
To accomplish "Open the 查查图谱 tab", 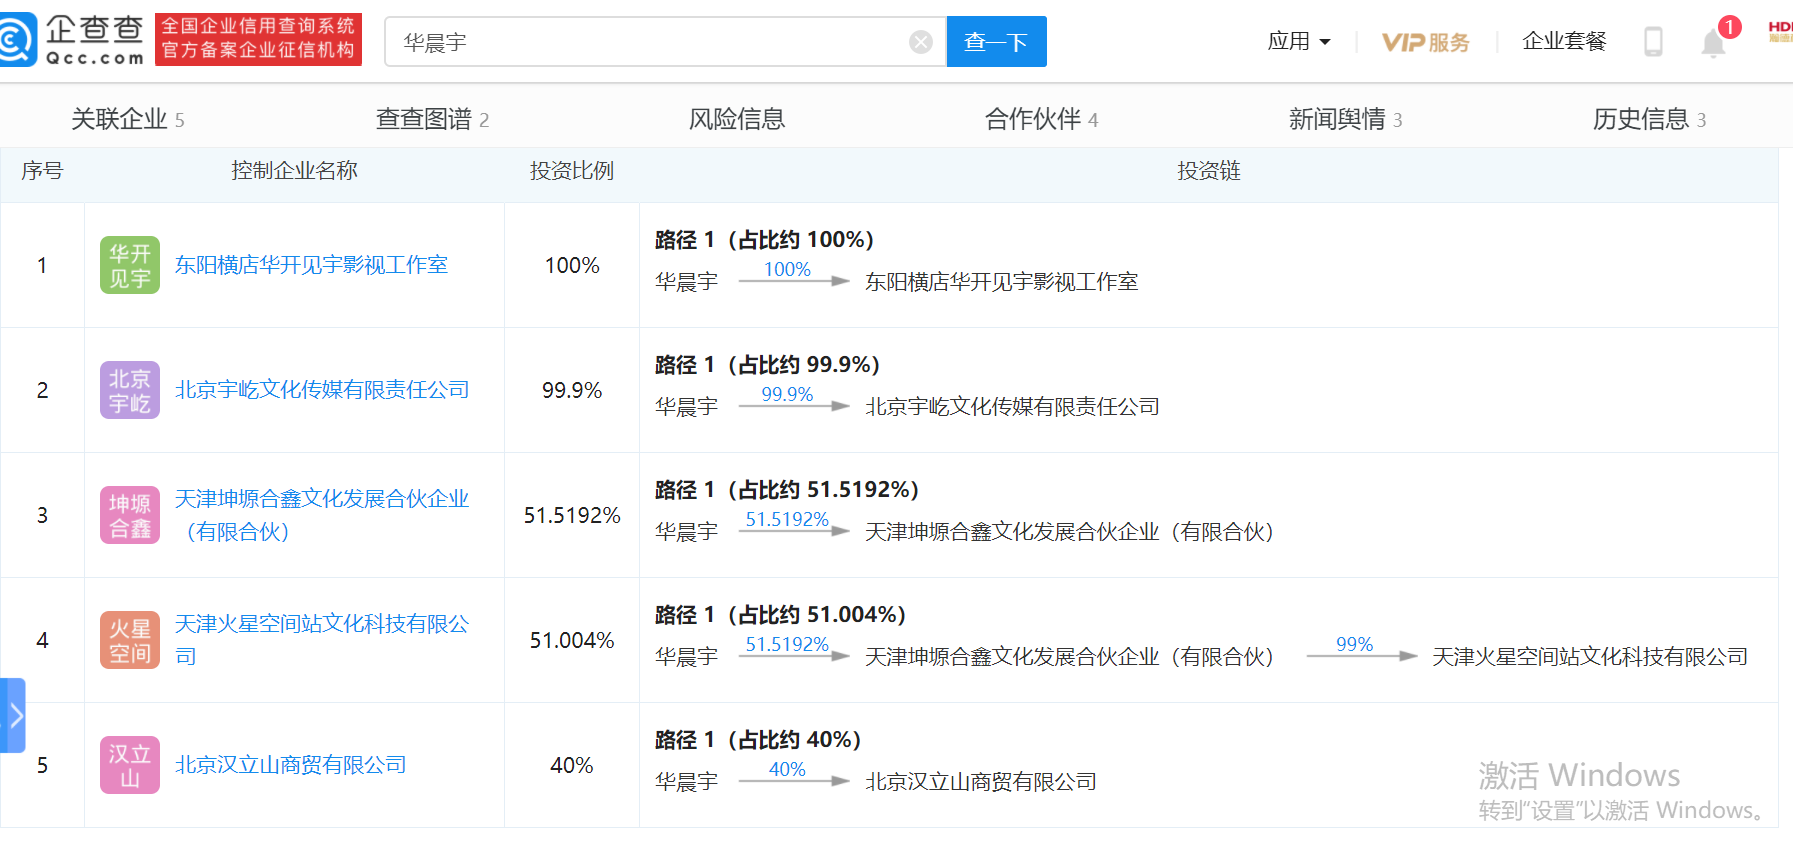I will pos(431,119).
